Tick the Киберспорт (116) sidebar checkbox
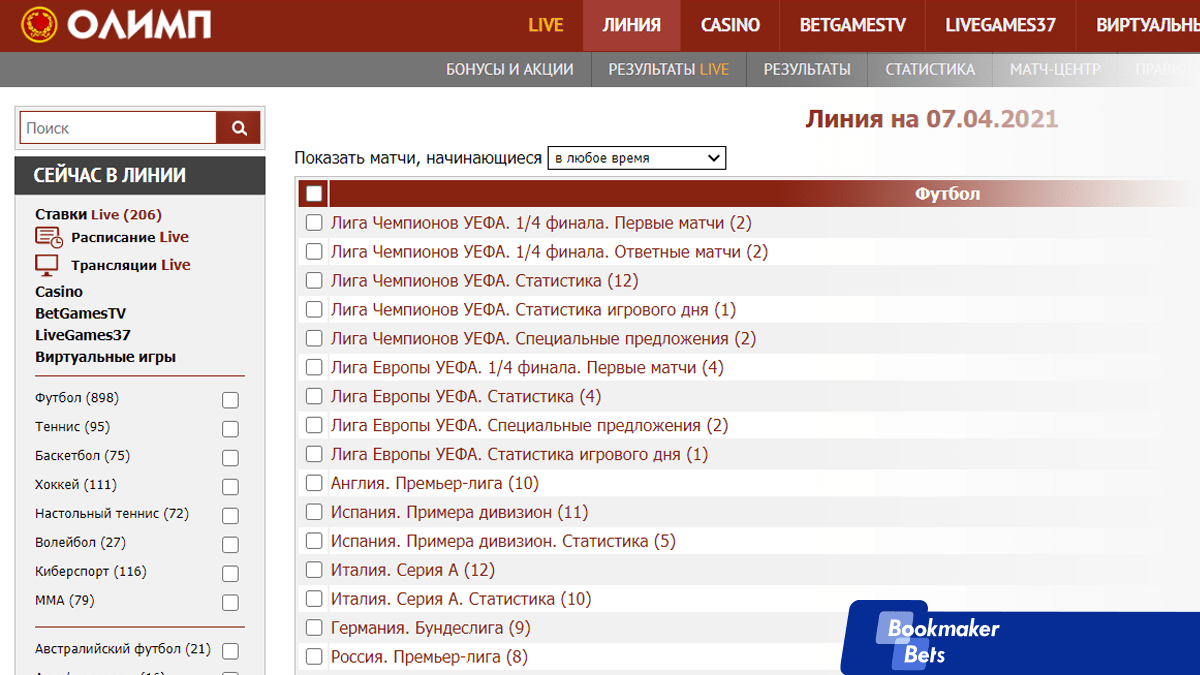This screenshot has height=675, width=1200. tap(230, 574)
